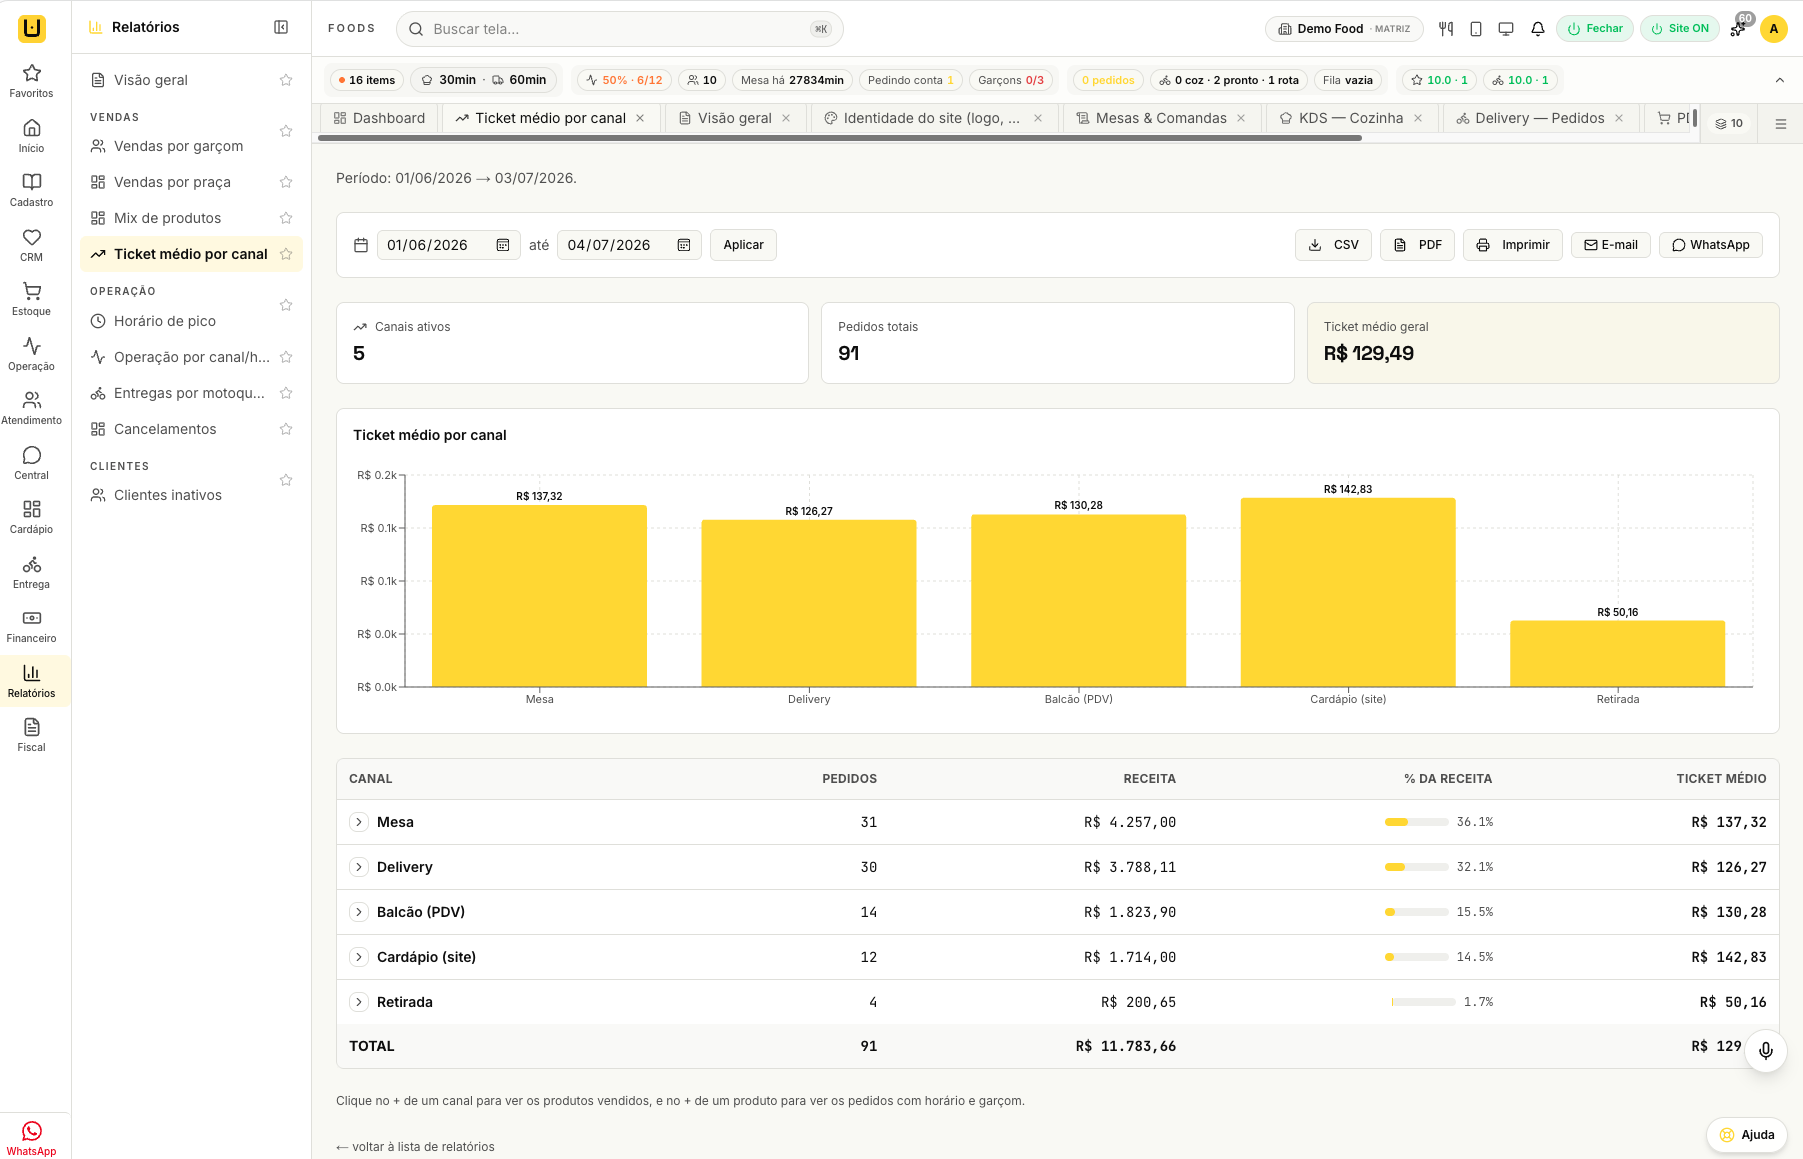This screenshot has width=1803, height=1159.
Task: Click voltar à lista de relatórios link
Action: coord(415,1147)
